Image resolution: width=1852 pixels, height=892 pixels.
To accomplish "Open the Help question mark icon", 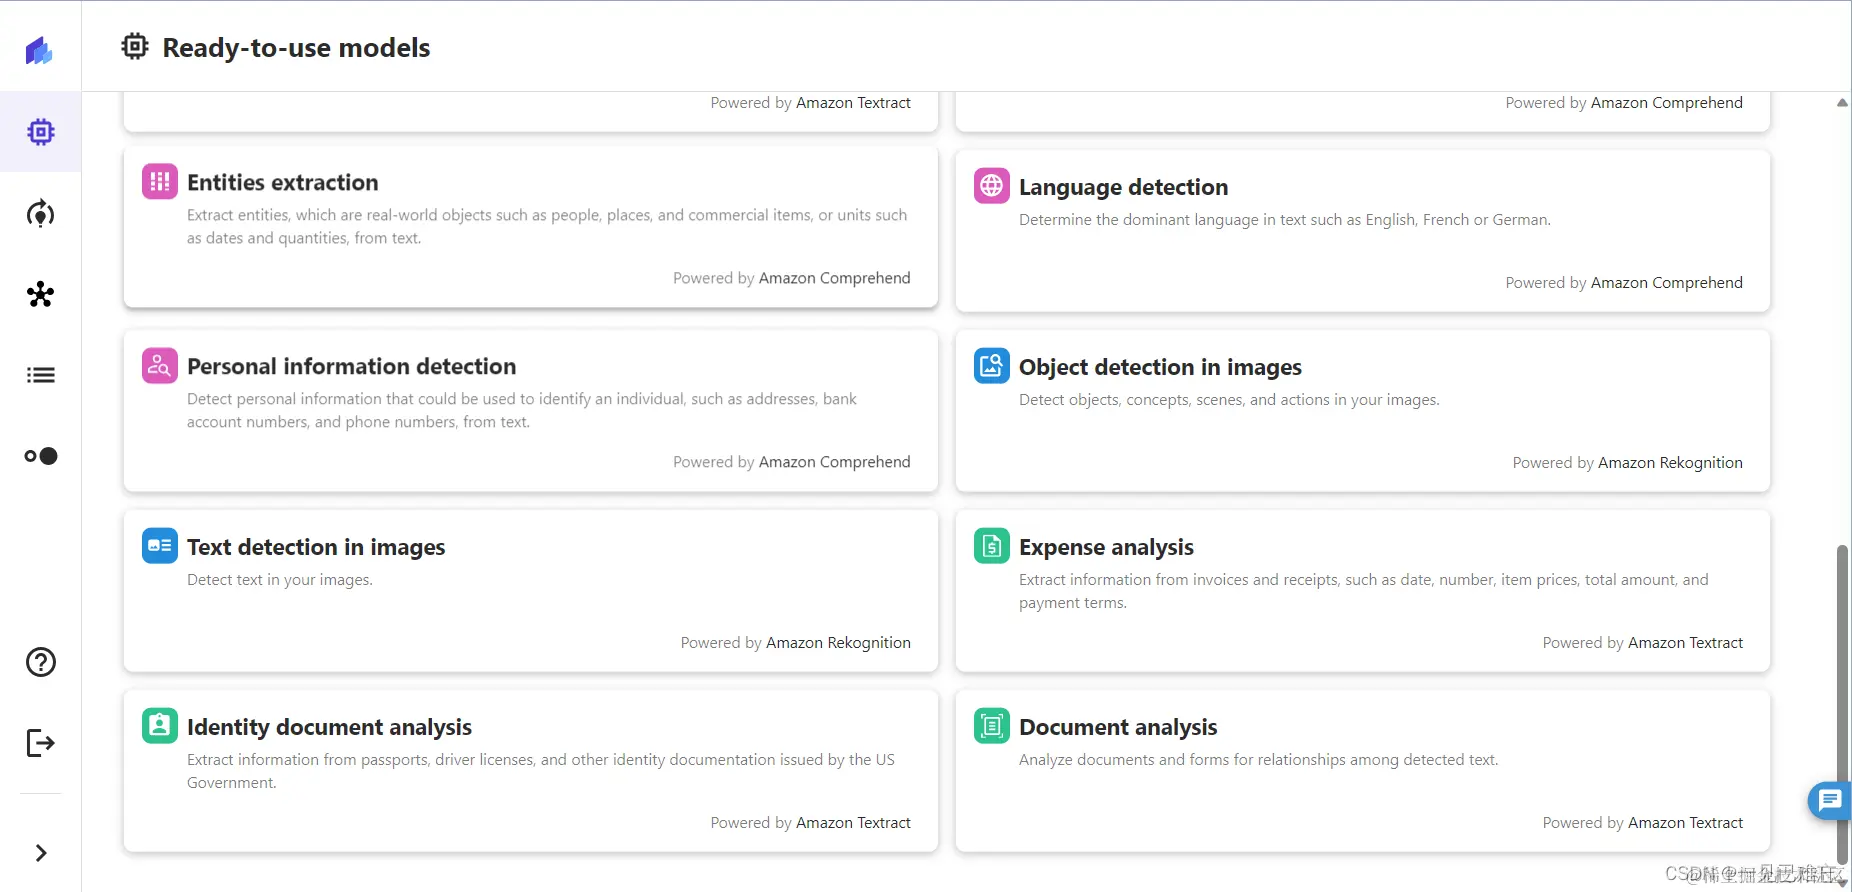I will (x=40, y=662).
